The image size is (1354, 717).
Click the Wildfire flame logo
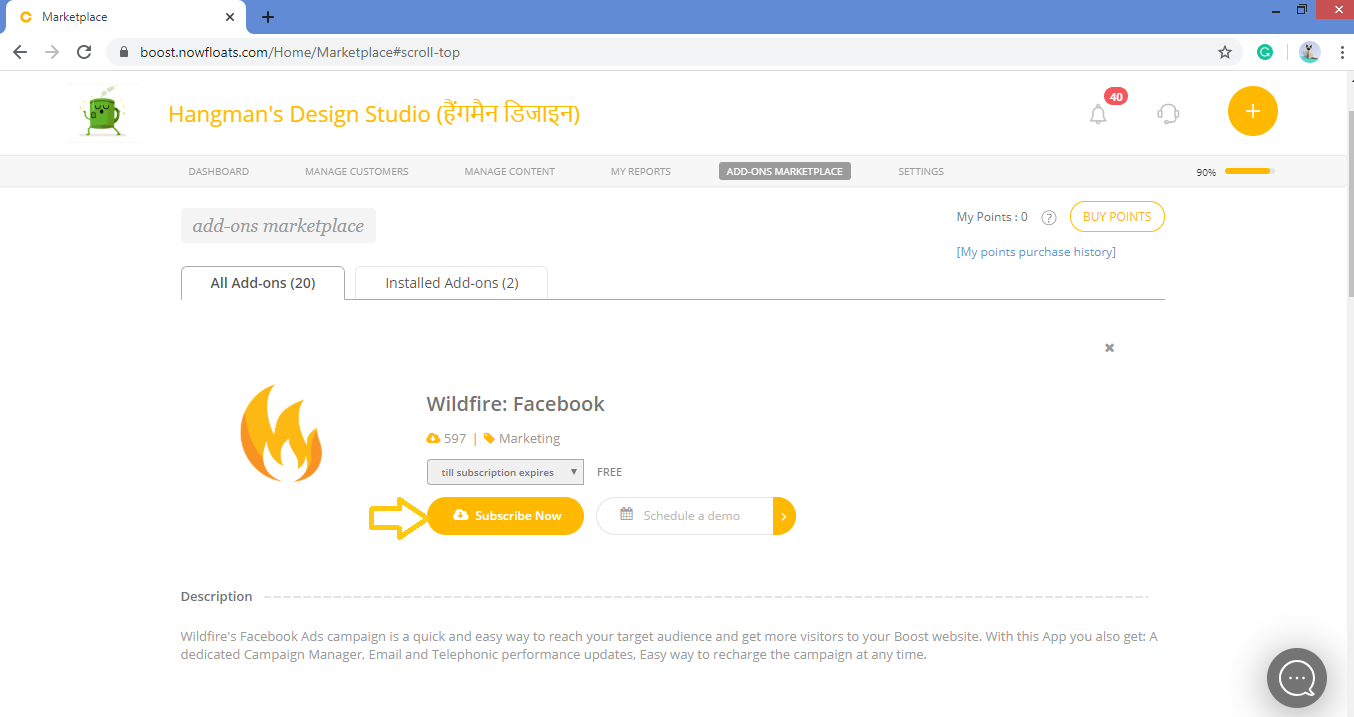[281, 433]
